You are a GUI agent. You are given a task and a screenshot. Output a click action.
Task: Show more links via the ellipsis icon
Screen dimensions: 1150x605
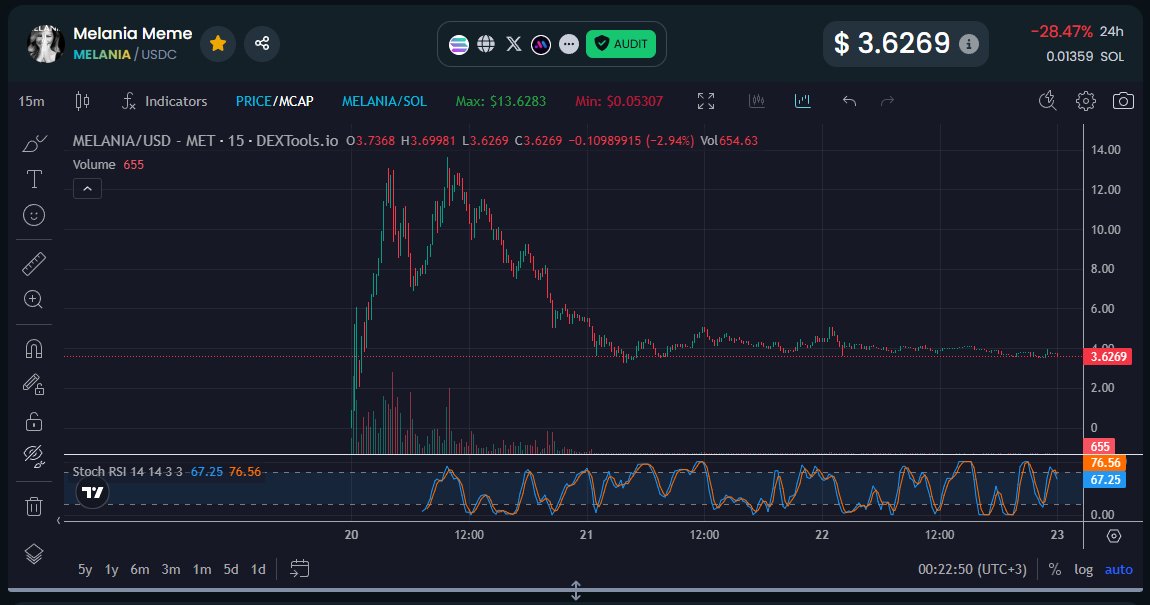point(568,45)
